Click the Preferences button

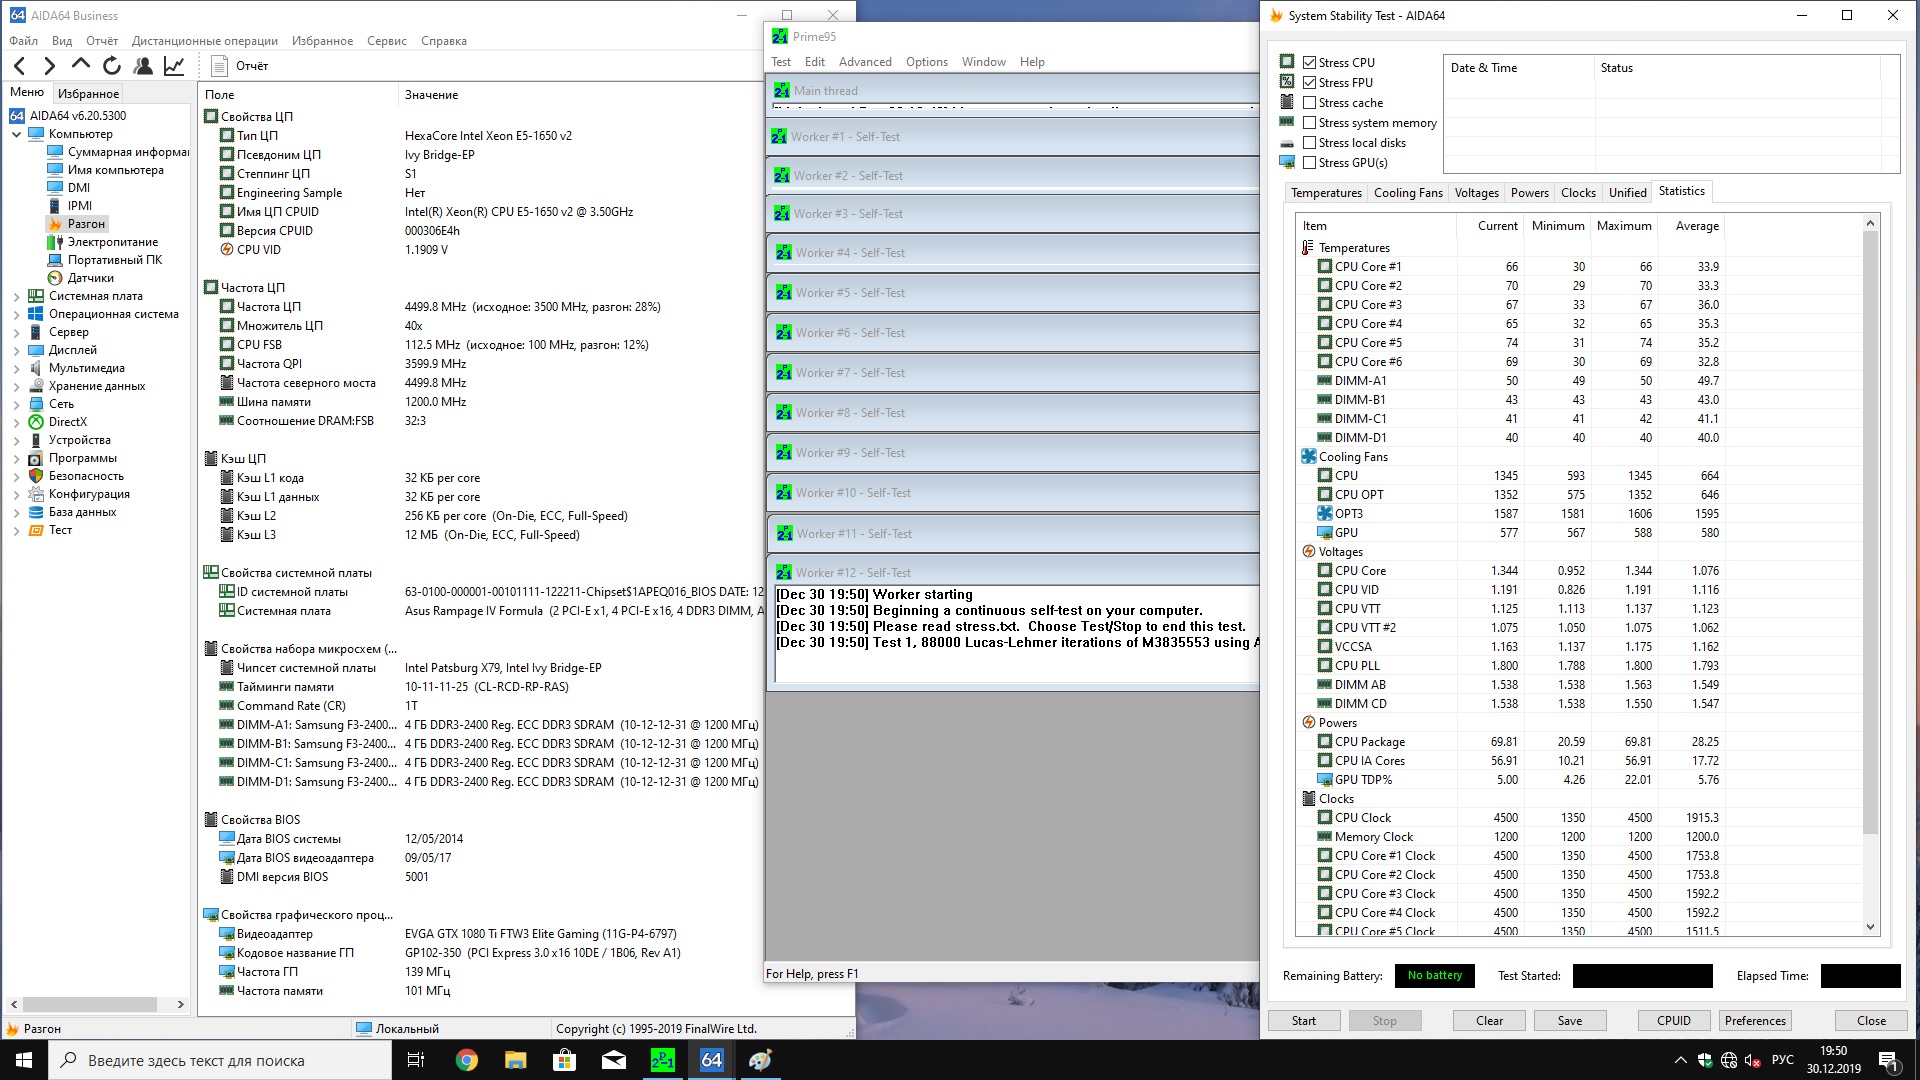click(1754, 1020)
